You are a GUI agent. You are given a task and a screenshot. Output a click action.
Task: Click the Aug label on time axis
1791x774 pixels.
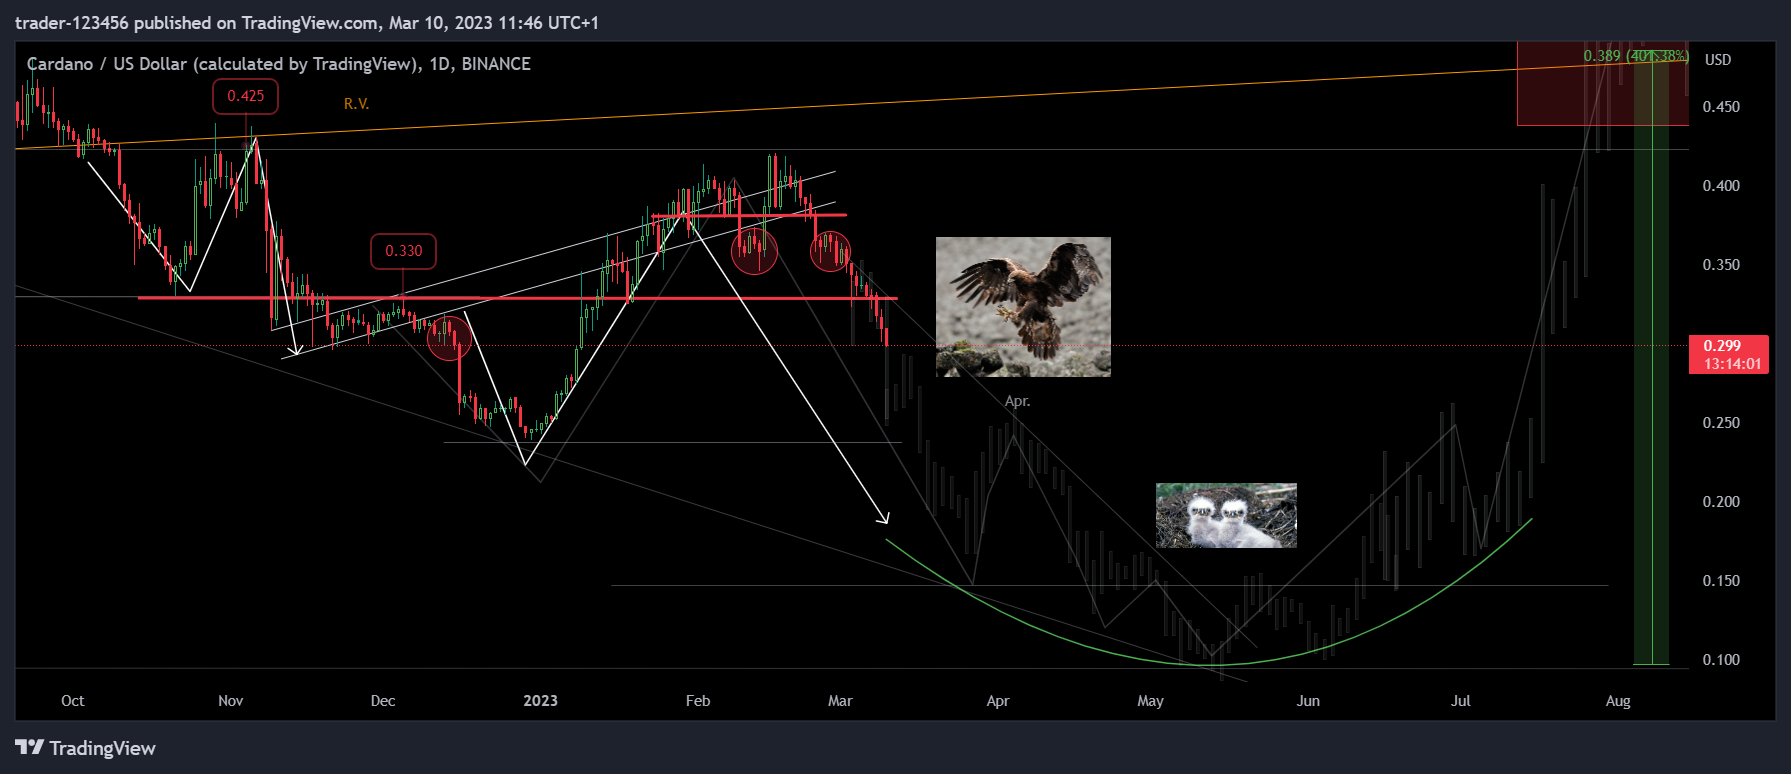(x=1618, y=701)
